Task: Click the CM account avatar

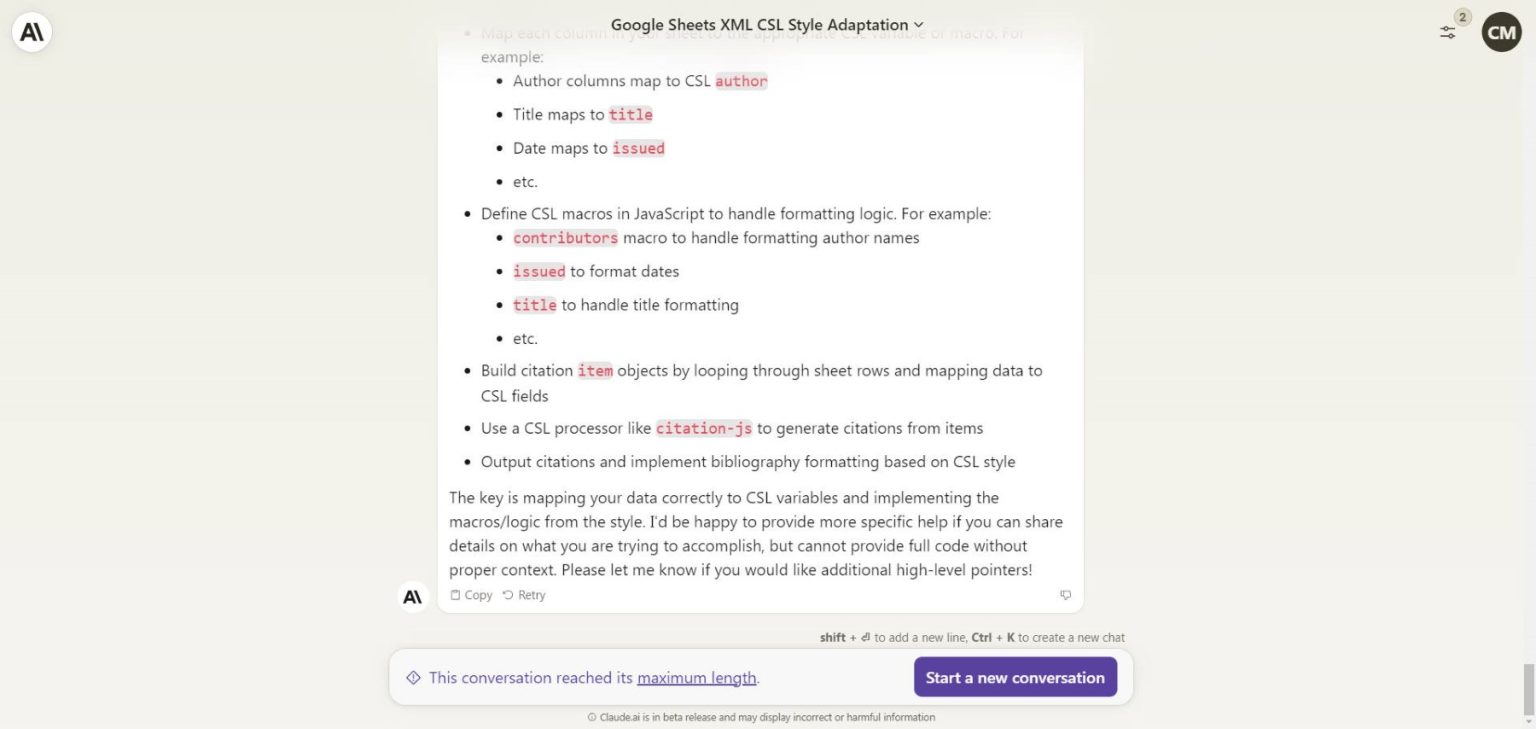Action: [x=1500, y=31]
